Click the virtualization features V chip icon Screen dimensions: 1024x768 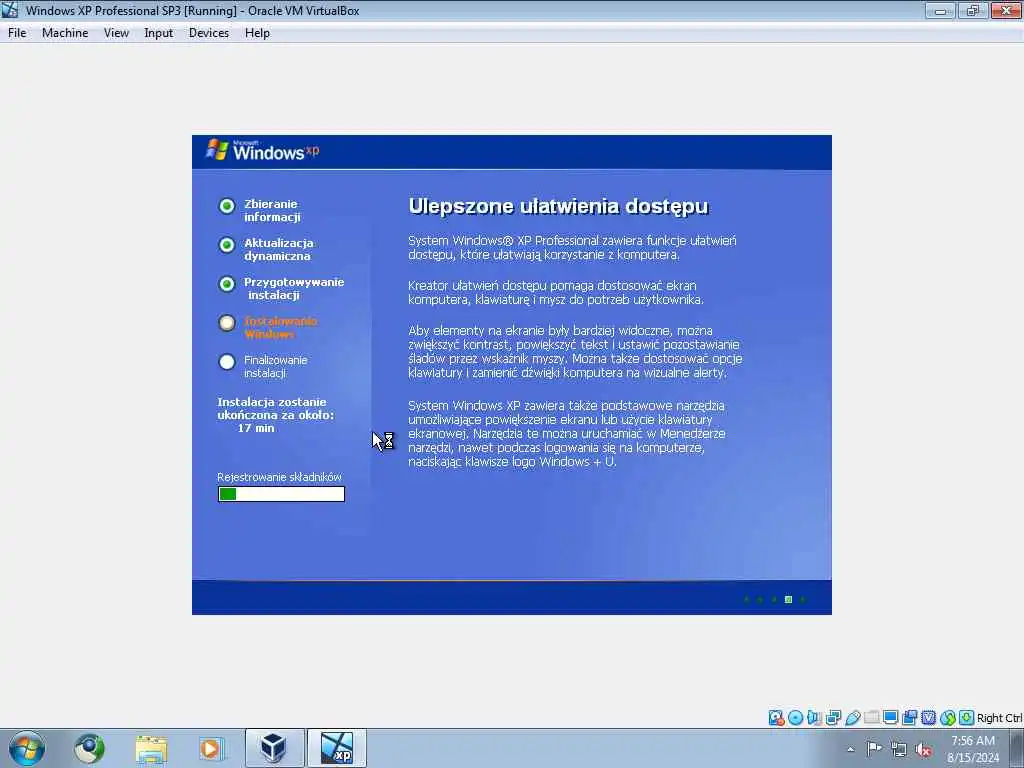coord(928,718)
